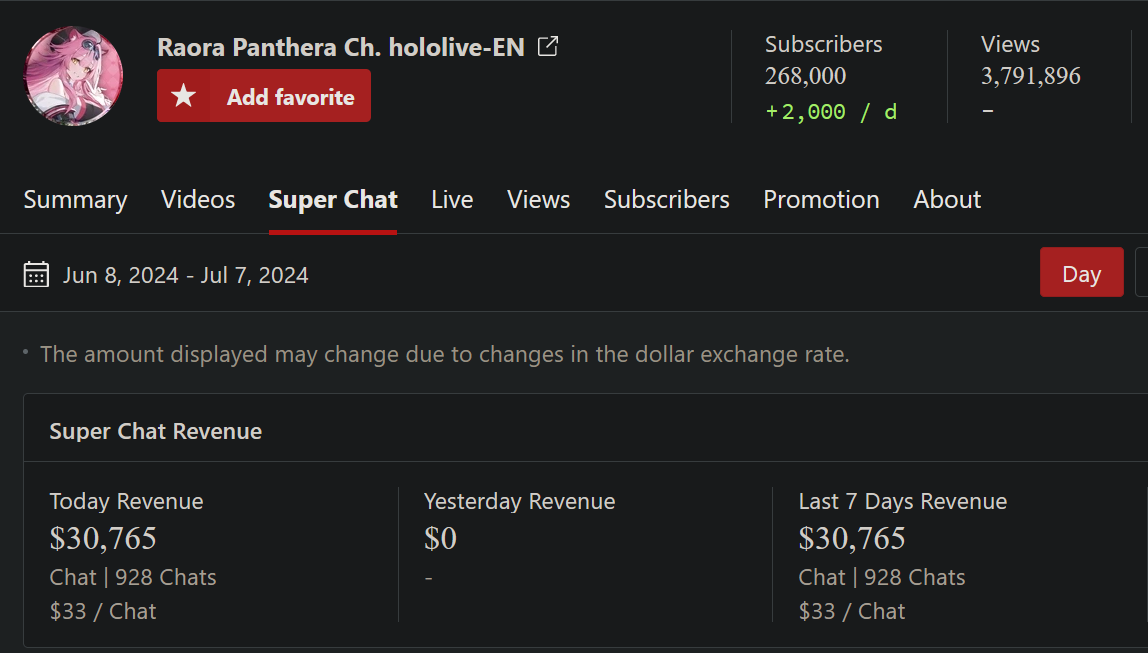Switch to the Subscribers tab
This screenshot has height=653, width=1148.
click(667, 200)
